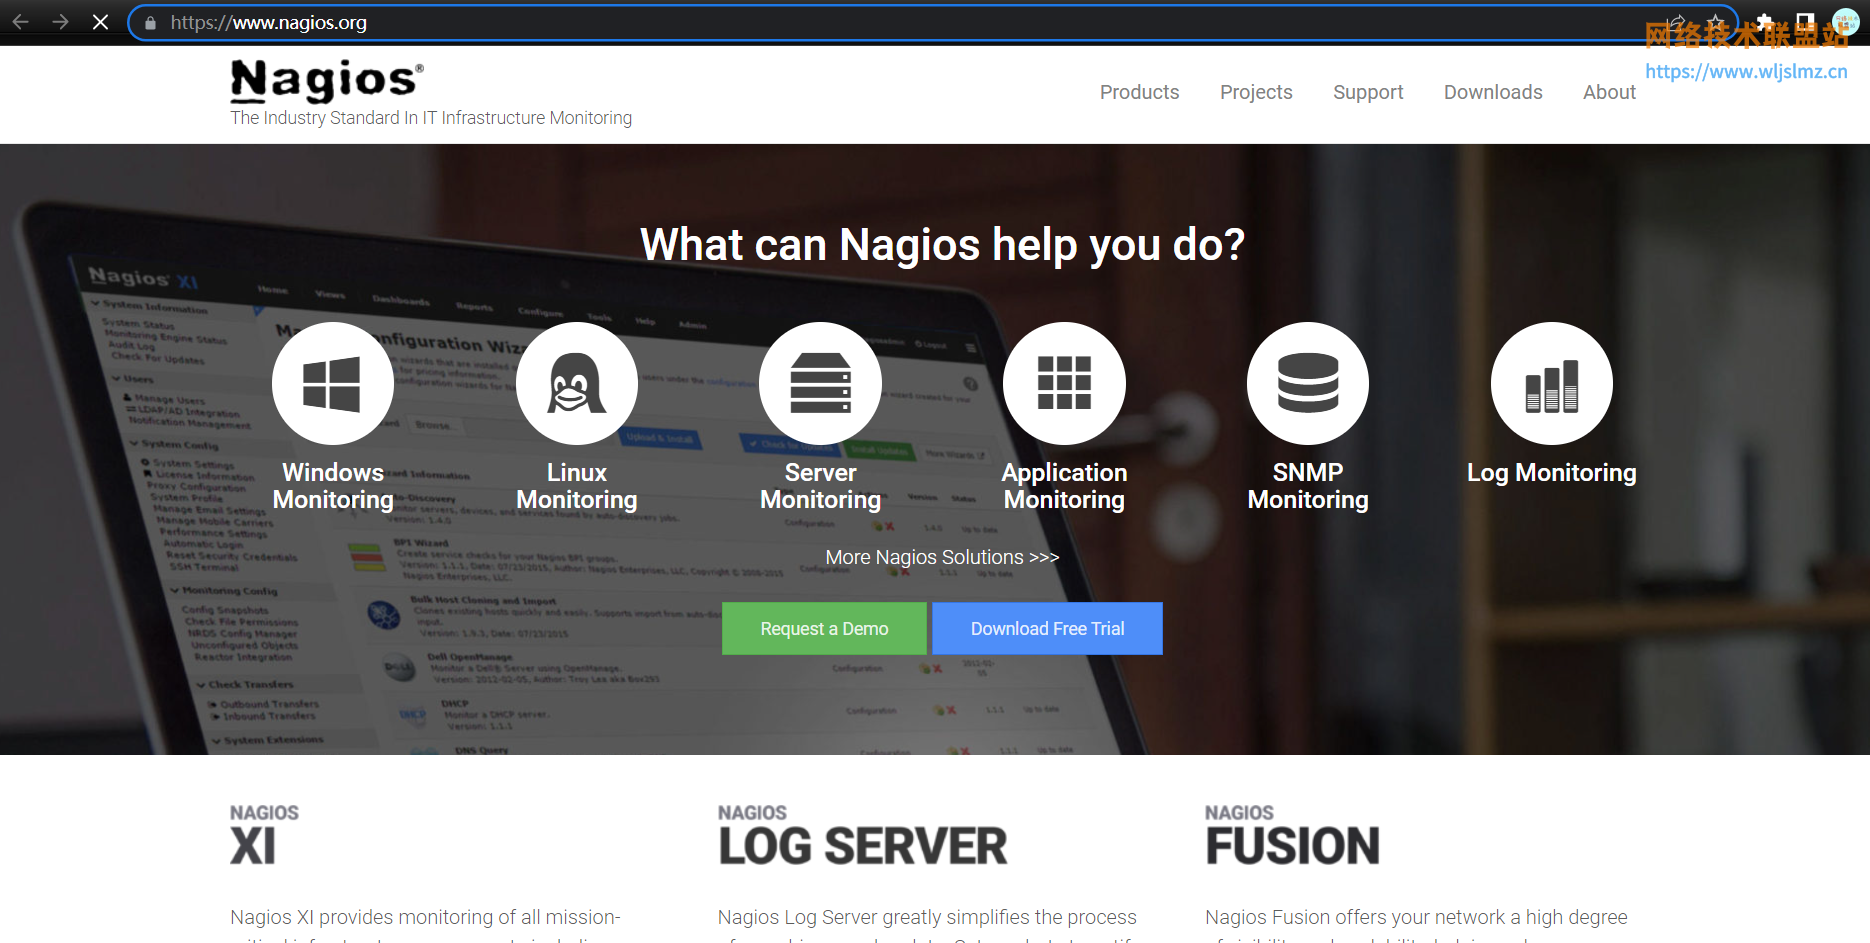
Task: Open the Support menu
Action: coord(1368,92)
